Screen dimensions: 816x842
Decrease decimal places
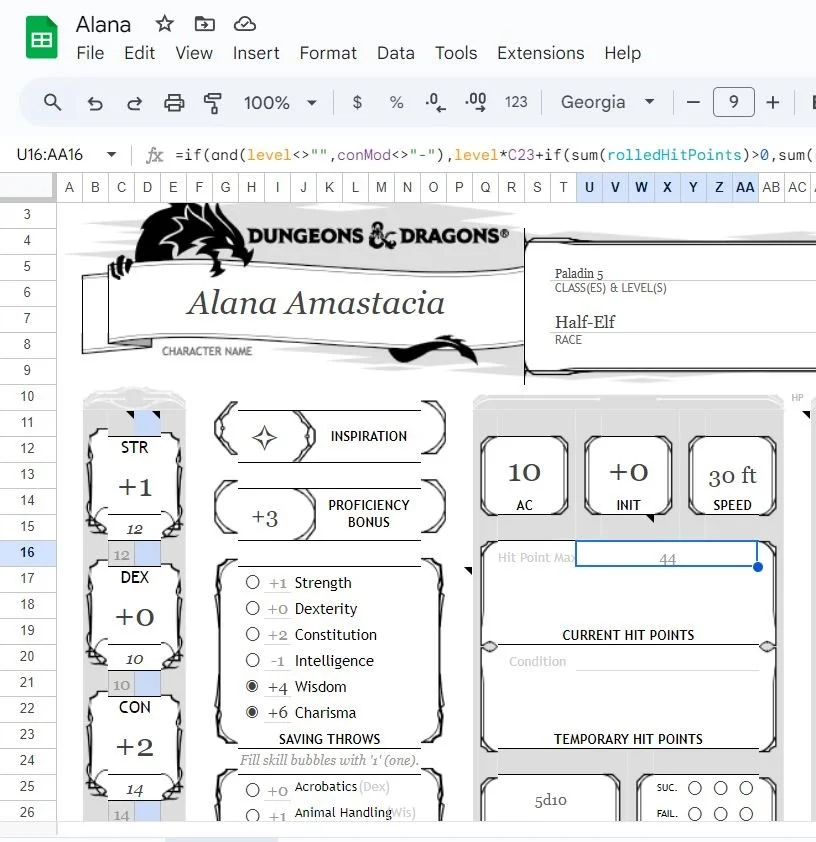(435, 102)
